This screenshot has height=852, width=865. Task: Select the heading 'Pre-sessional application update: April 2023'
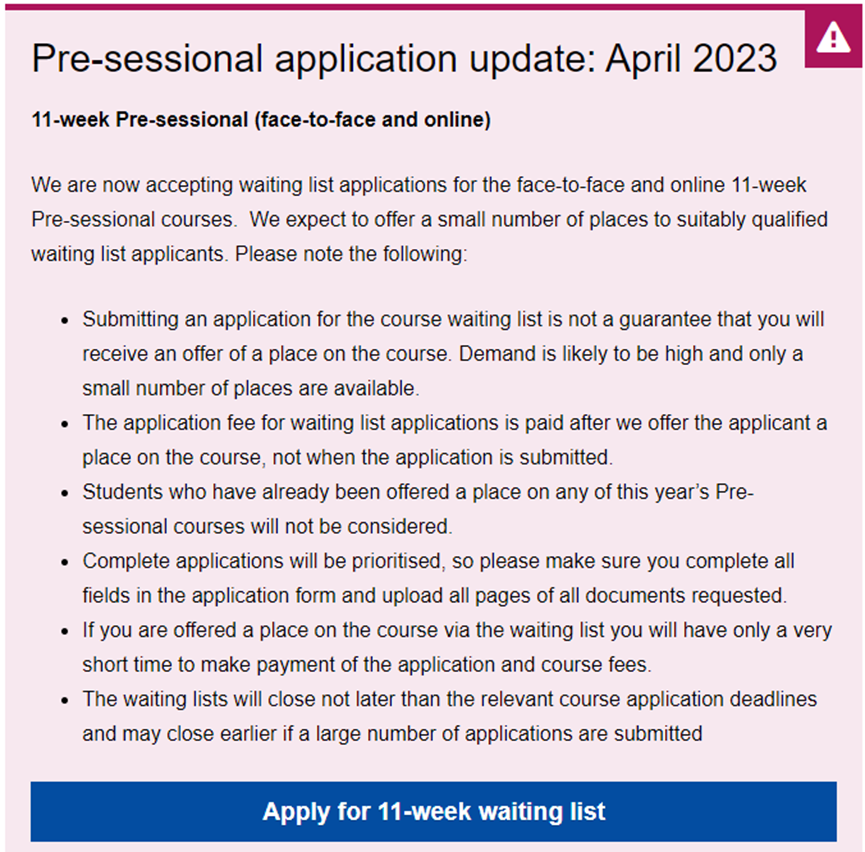coord(404,59)
